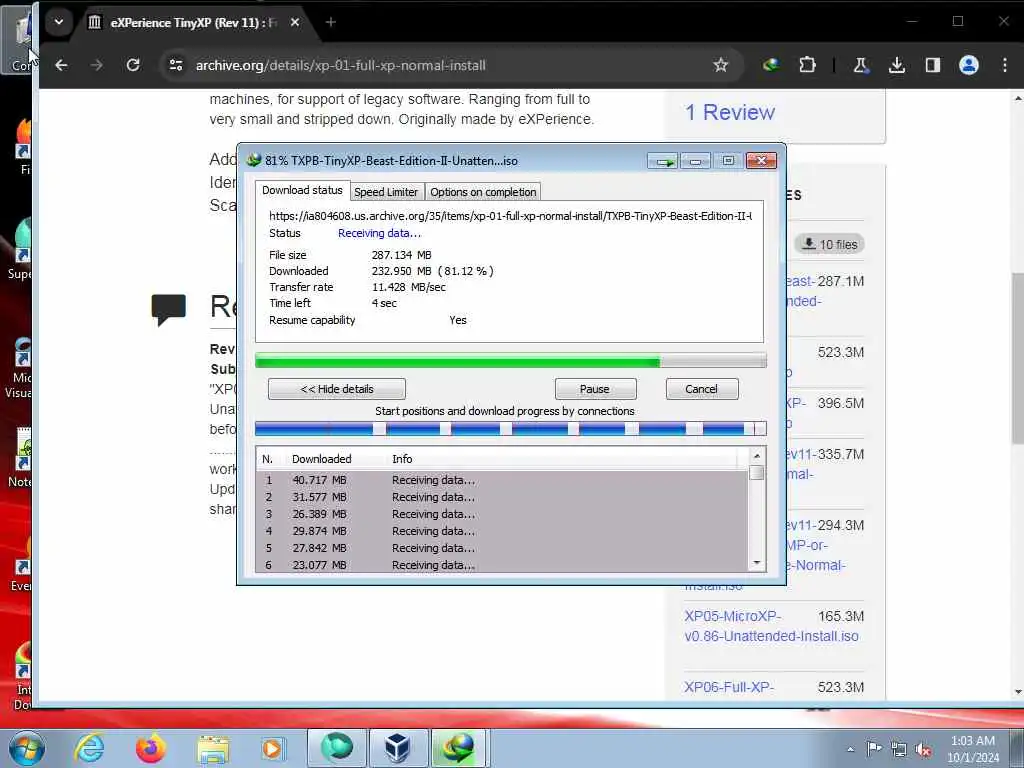Select connection row 6 with 23.077 MB
Image resolution: width=1024 pixels, height=768 pixels.
click(502, 565)
